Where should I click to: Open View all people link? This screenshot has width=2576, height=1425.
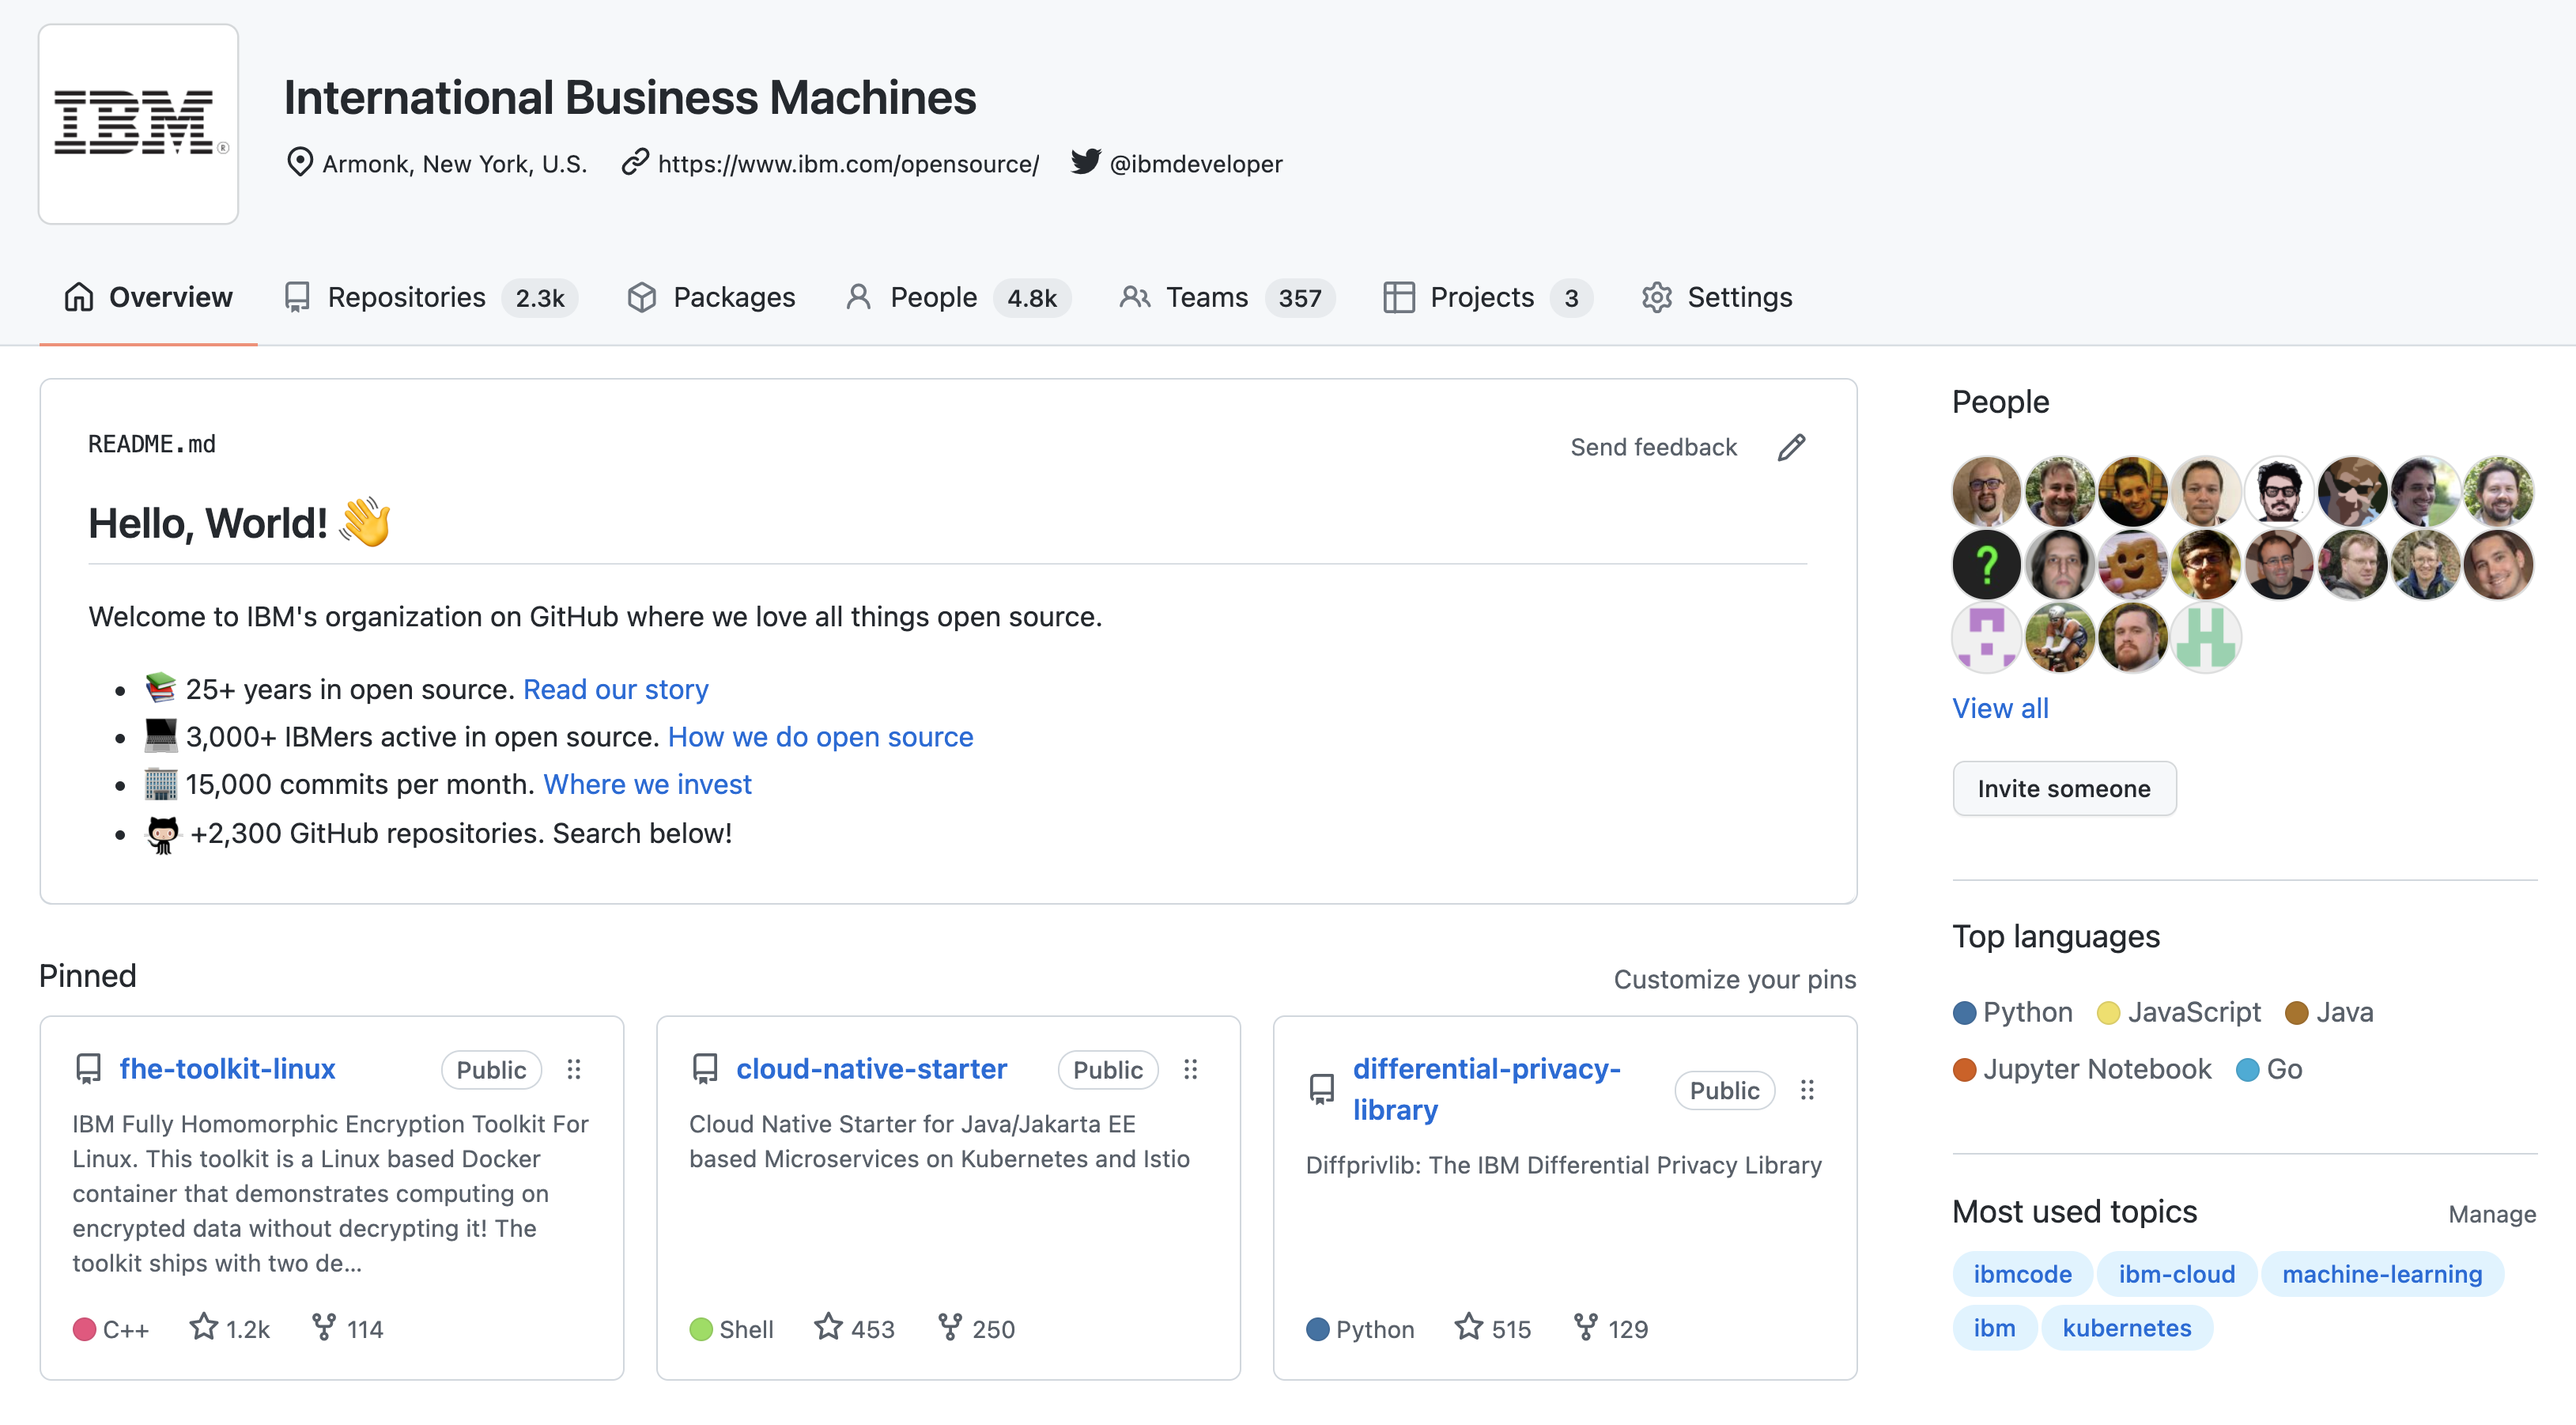(x=2000, y=708)
